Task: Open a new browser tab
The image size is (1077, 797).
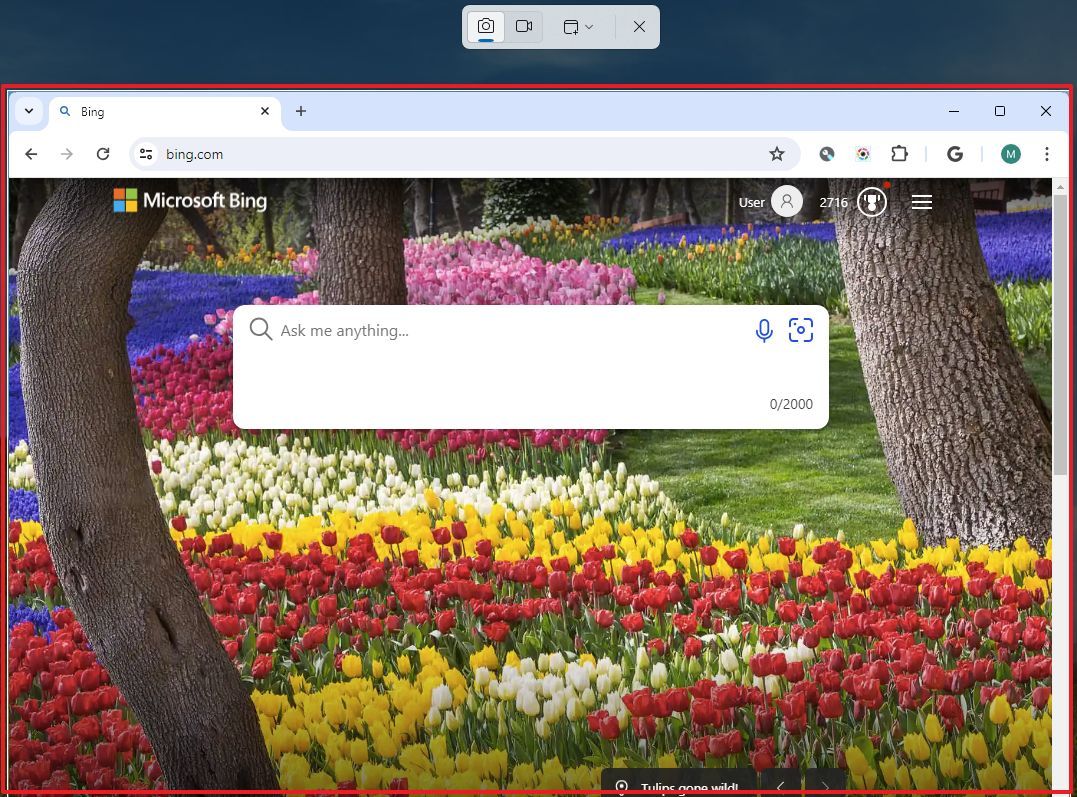Action: click(x=301, y=111)
